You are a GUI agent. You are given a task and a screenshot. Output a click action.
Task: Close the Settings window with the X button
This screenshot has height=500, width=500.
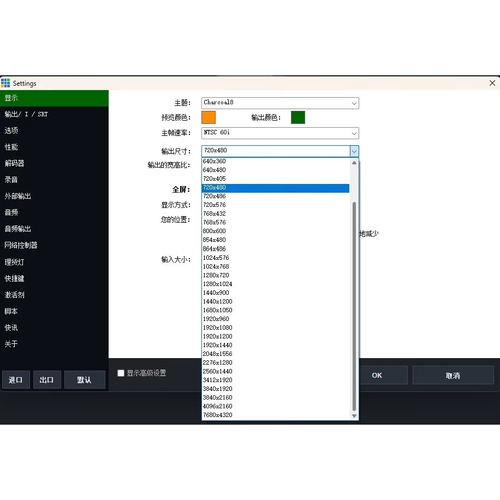(492, 83)
